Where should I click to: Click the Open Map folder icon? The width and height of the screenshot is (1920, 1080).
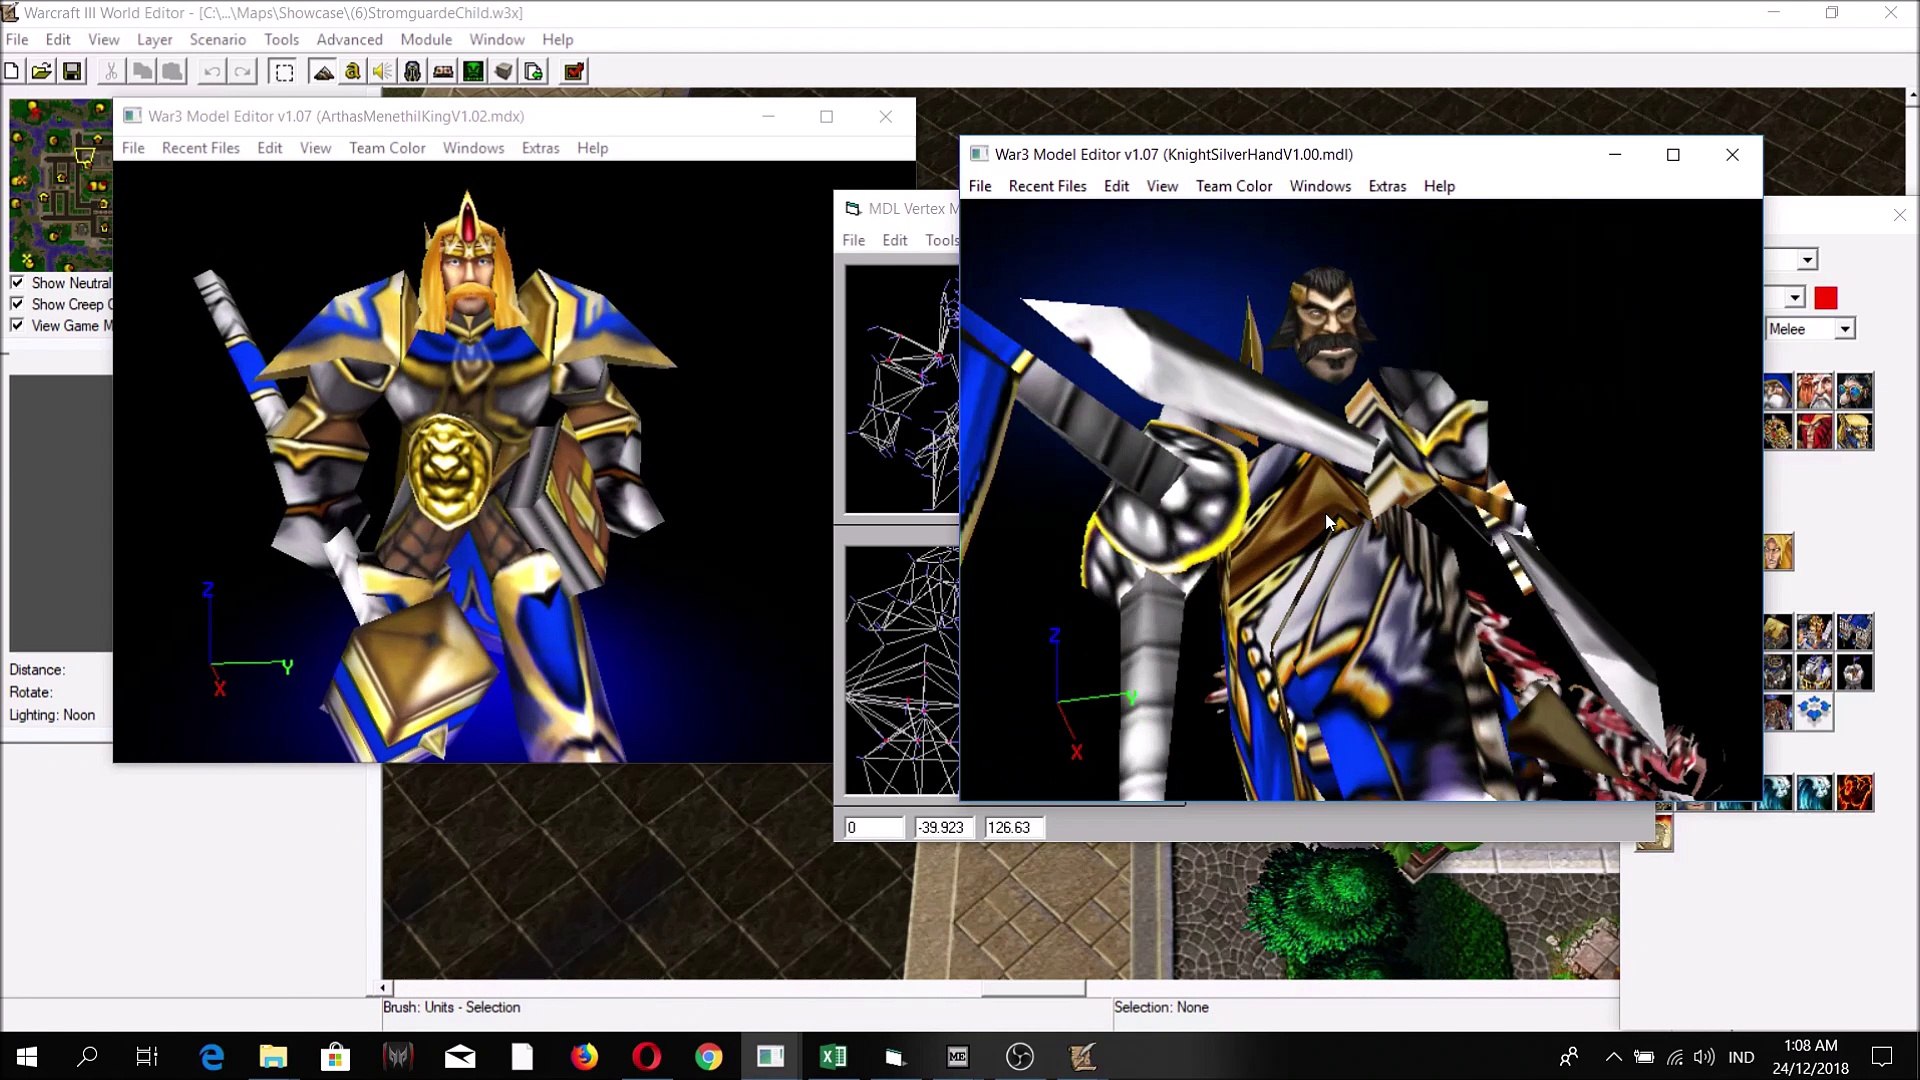pyautogui.click(x=42, y=71)
